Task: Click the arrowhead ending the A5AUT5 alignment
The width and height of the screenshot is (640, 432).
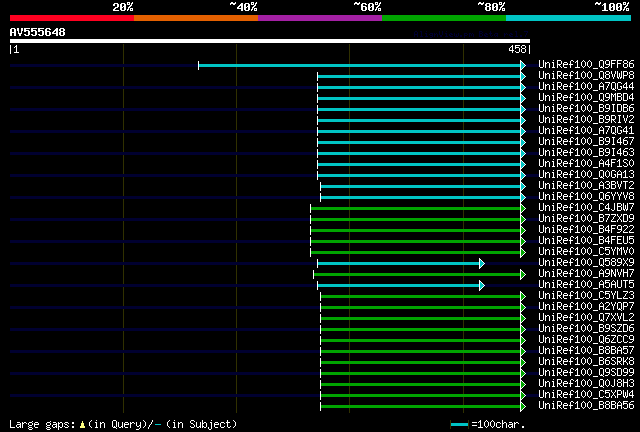Action: 482,285
